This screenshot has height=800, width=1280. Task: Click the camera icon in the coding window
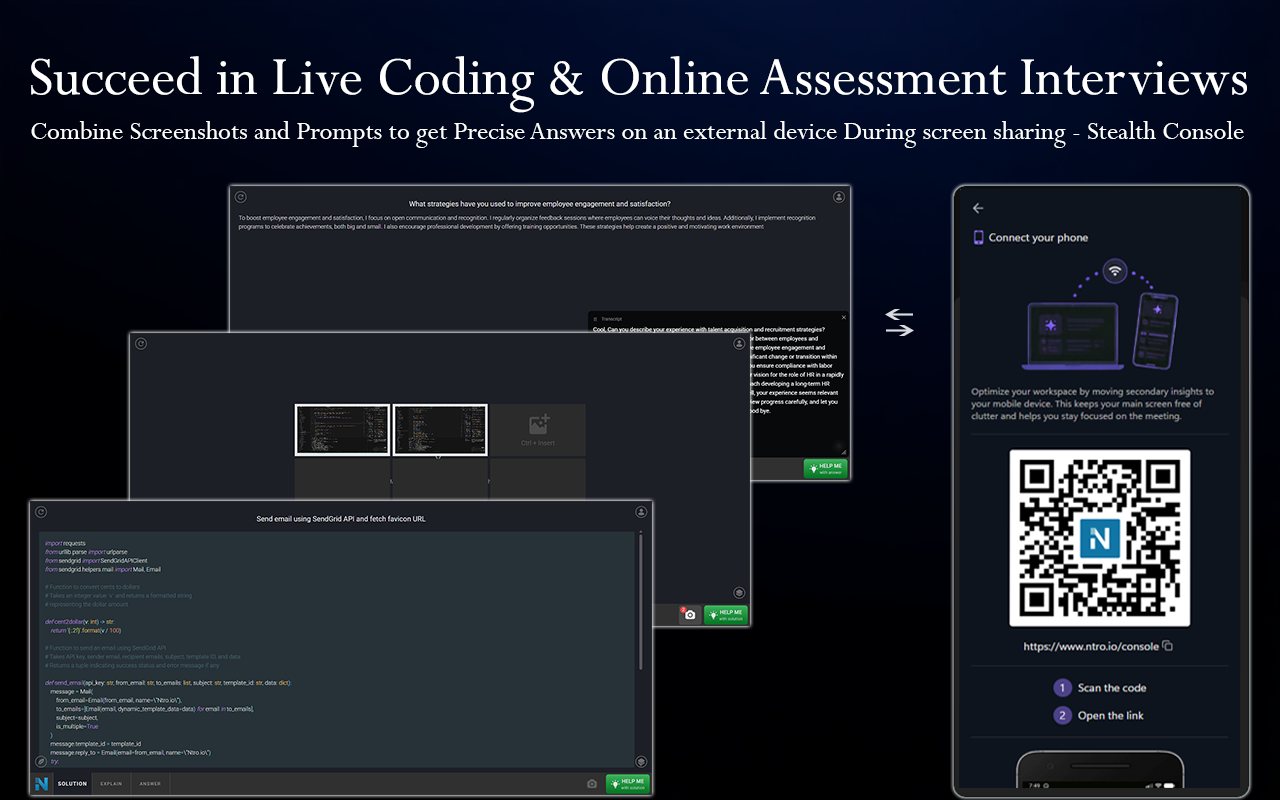pos(592,784)
